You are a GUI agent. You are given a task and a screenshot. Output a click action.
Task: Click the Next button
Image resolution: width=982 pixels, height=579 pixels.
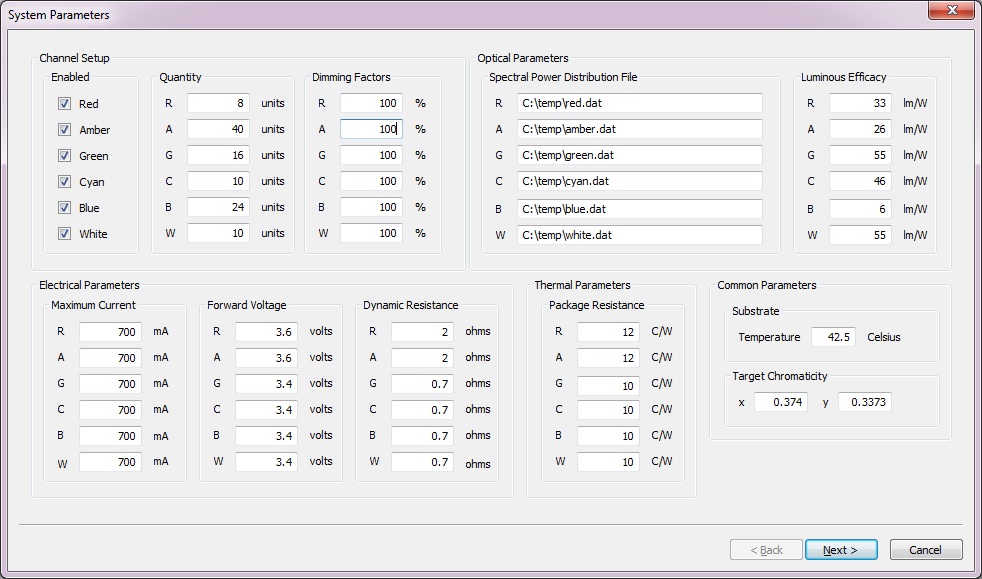pos(841,550)
